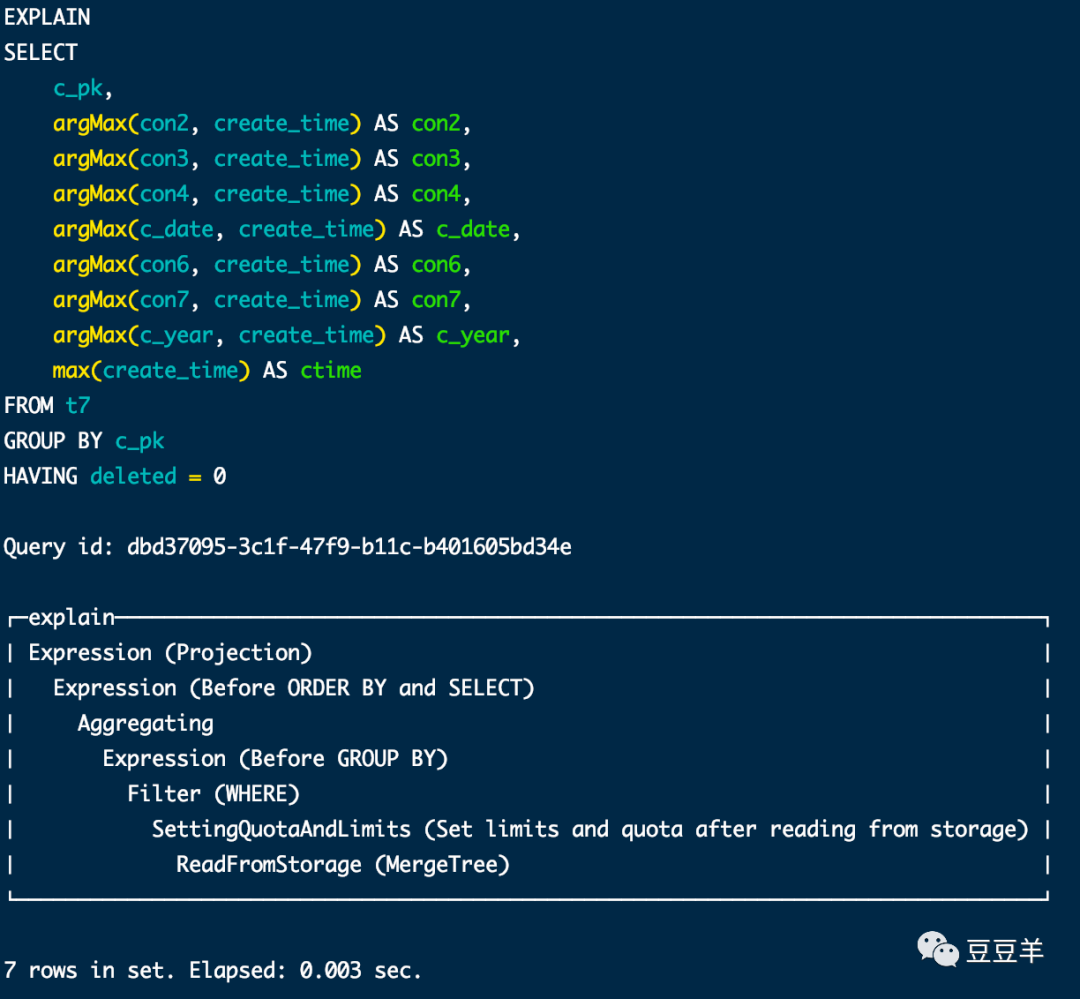Click the 'Expression (Projection)' row

[170, 653]
